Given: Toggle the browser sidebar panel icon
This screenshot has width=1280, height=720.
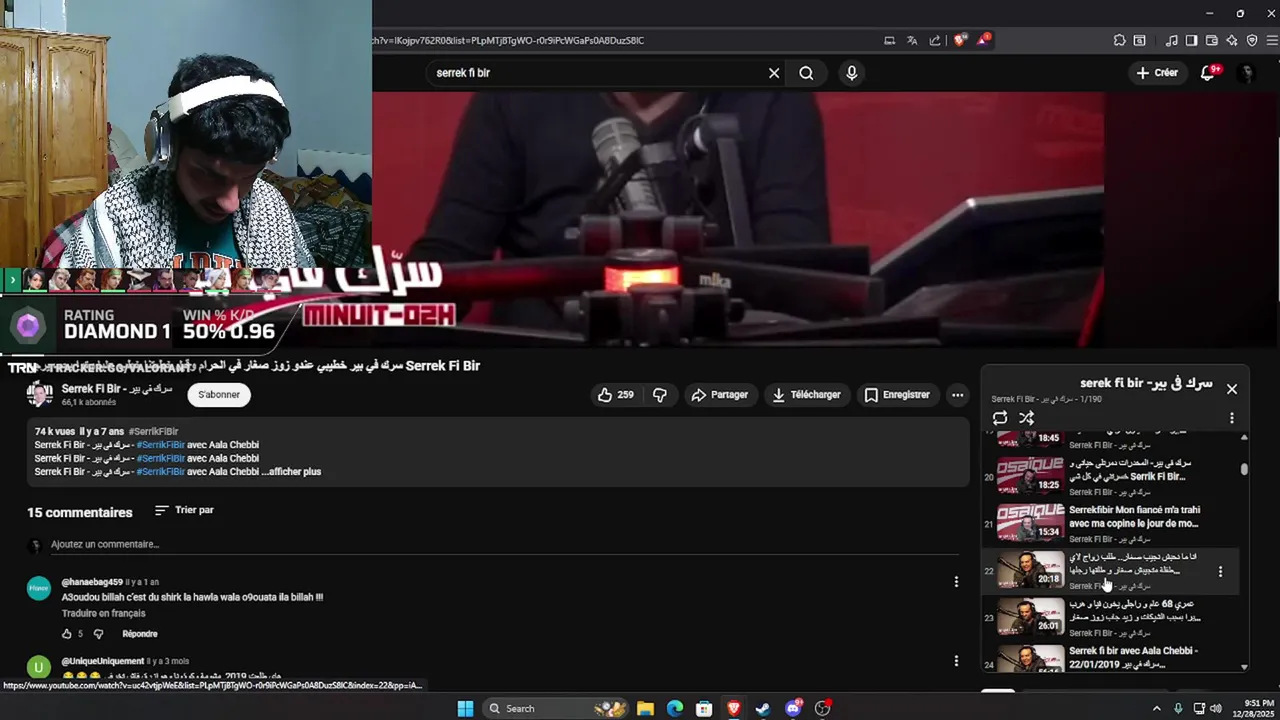Looking at the screenshot, I should 1191,41.
